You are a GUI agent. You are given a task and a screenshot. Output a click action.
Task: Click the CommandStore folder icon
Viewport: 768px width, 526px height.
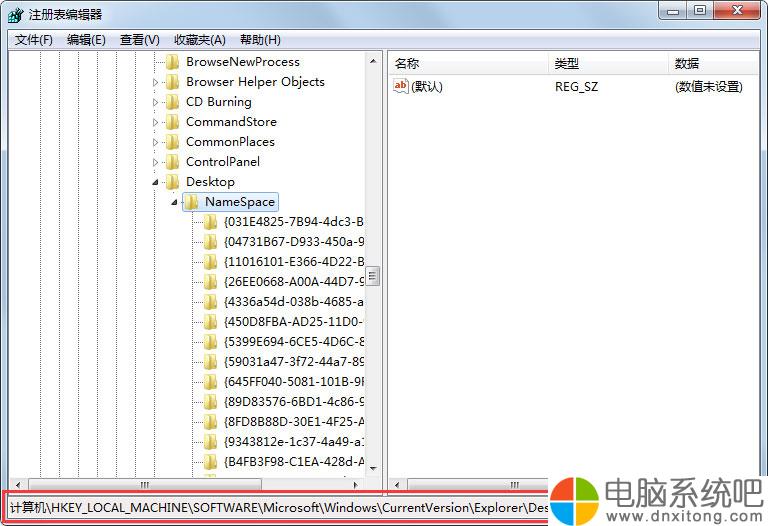[x=172, y=122]
